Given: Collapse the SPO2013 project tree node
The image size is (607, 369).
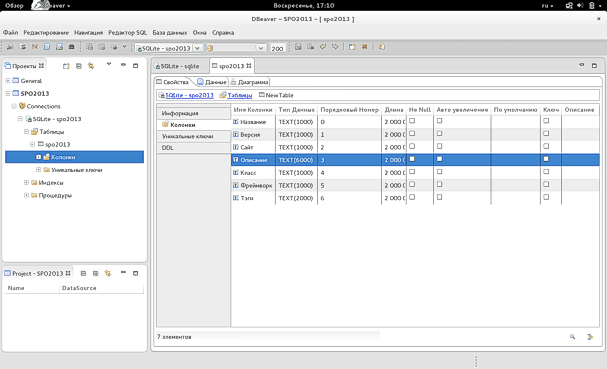Looking at the screenshot, I should tap(8, 93).
